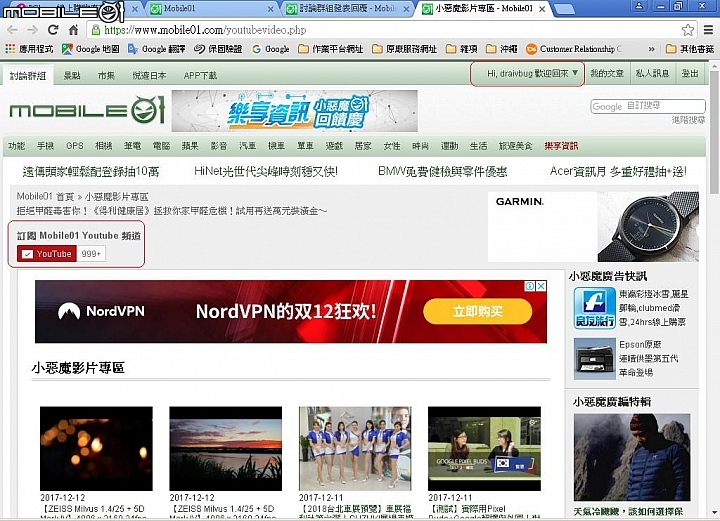
Task: Open 私人訊息 link
Action: click(652, 73)
